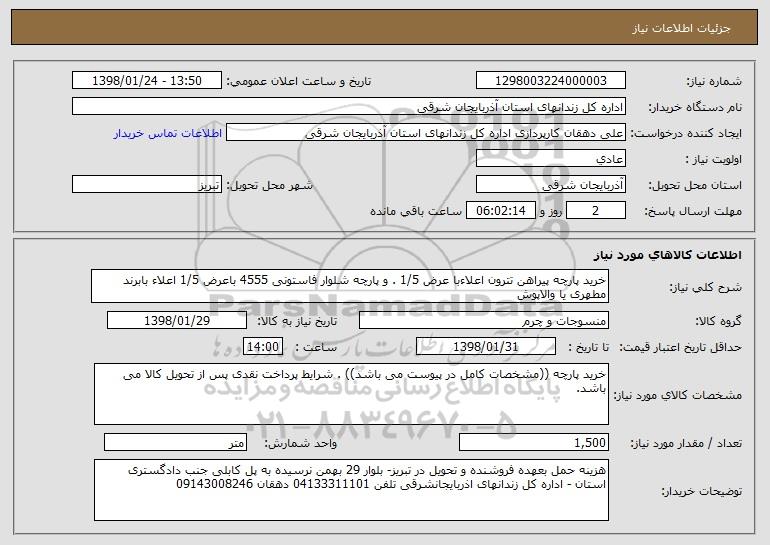Click delivery province field آذربایجان شرقی
770x545 pixels.
[550, 185]
